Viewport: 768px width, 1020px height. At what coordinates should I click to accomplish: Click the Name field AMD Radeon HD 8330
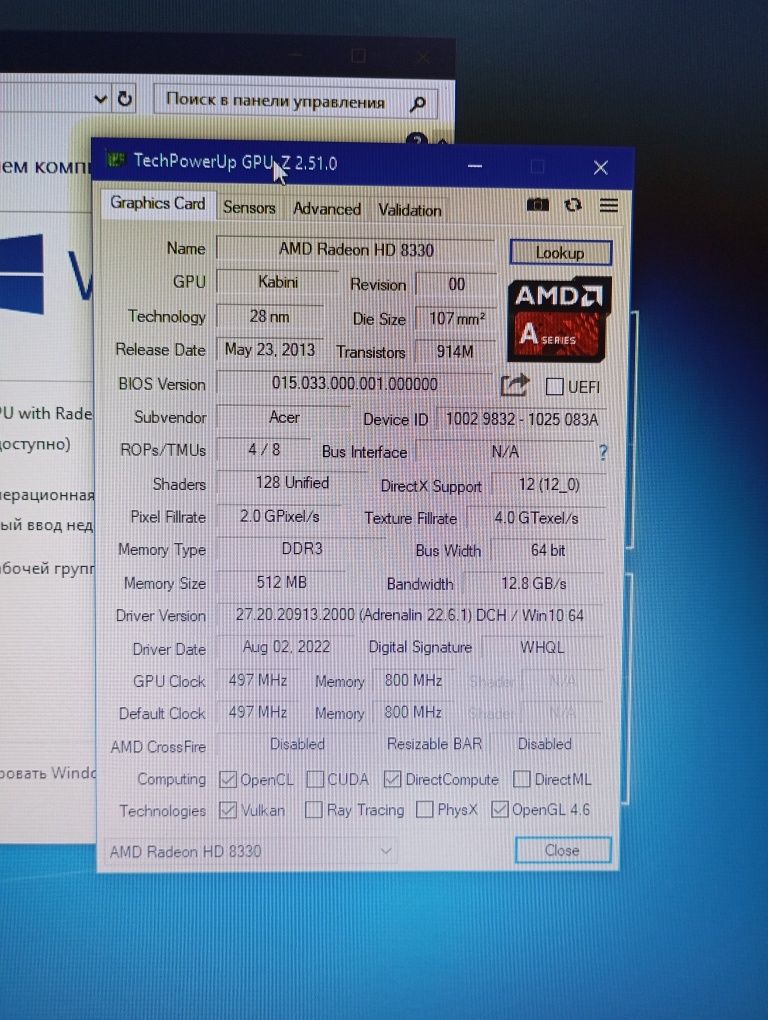(x=356, y=250)
